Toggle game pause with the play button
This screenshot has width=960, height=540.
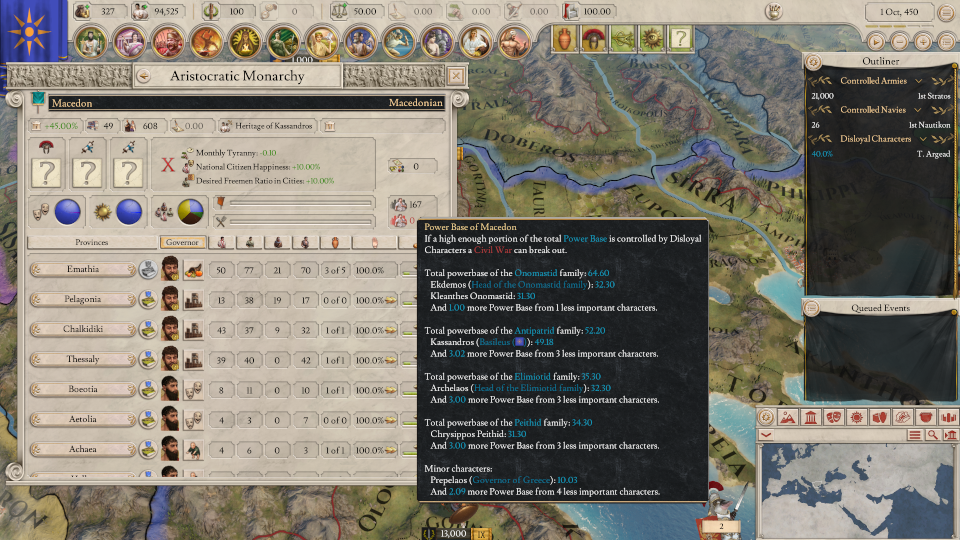[x=876, y=42]
